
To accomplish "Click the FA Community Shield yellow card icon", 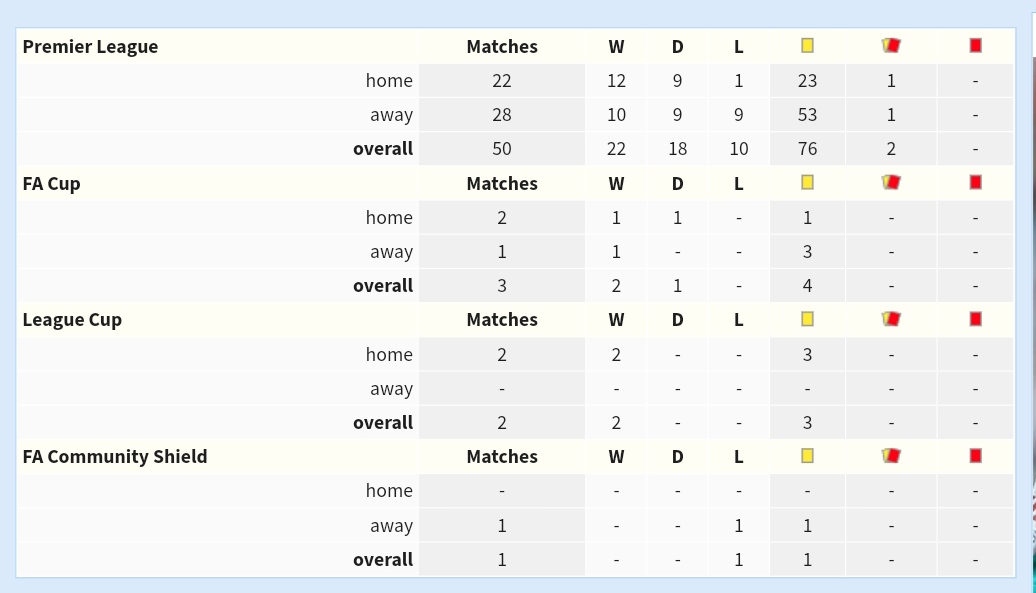I will pyautogui.click(x=807, y=456).
